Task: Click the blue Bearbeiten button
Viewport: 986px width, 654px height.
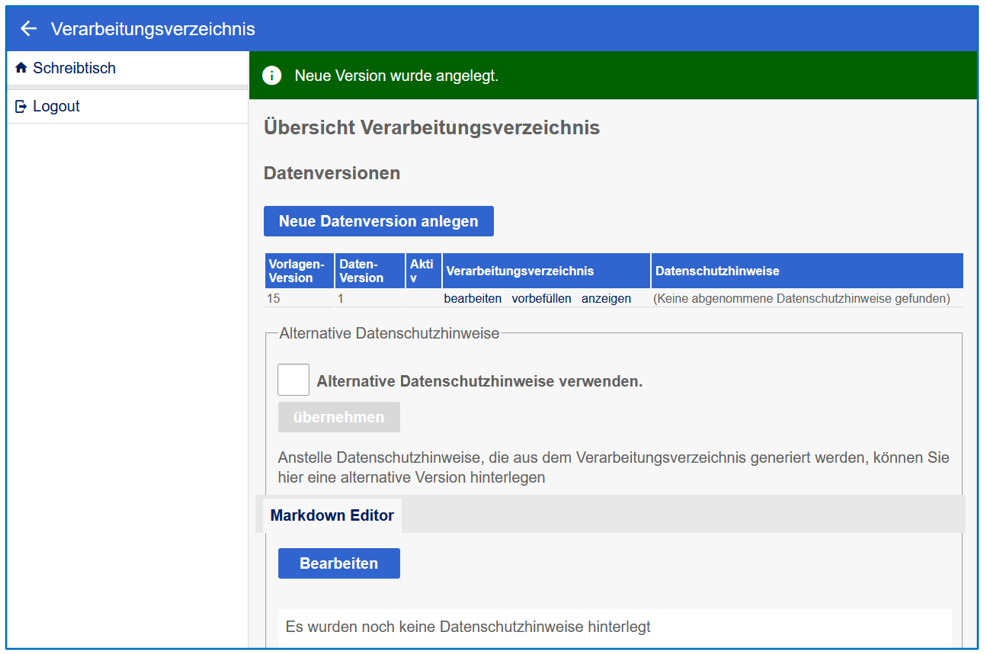Action: (338, 563)
